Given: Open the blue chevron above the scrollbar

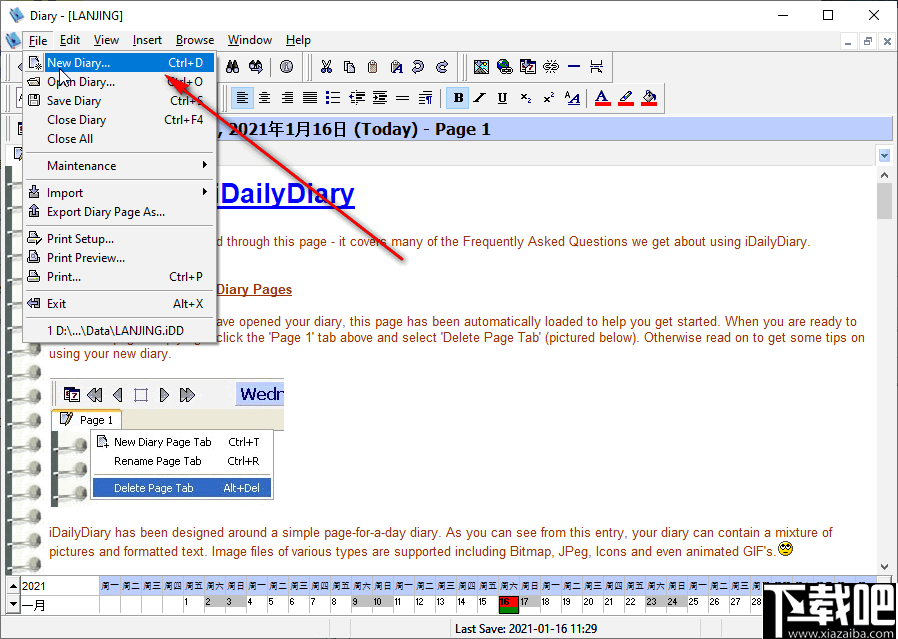Looking at the screenshot, I should coord(884,155).
